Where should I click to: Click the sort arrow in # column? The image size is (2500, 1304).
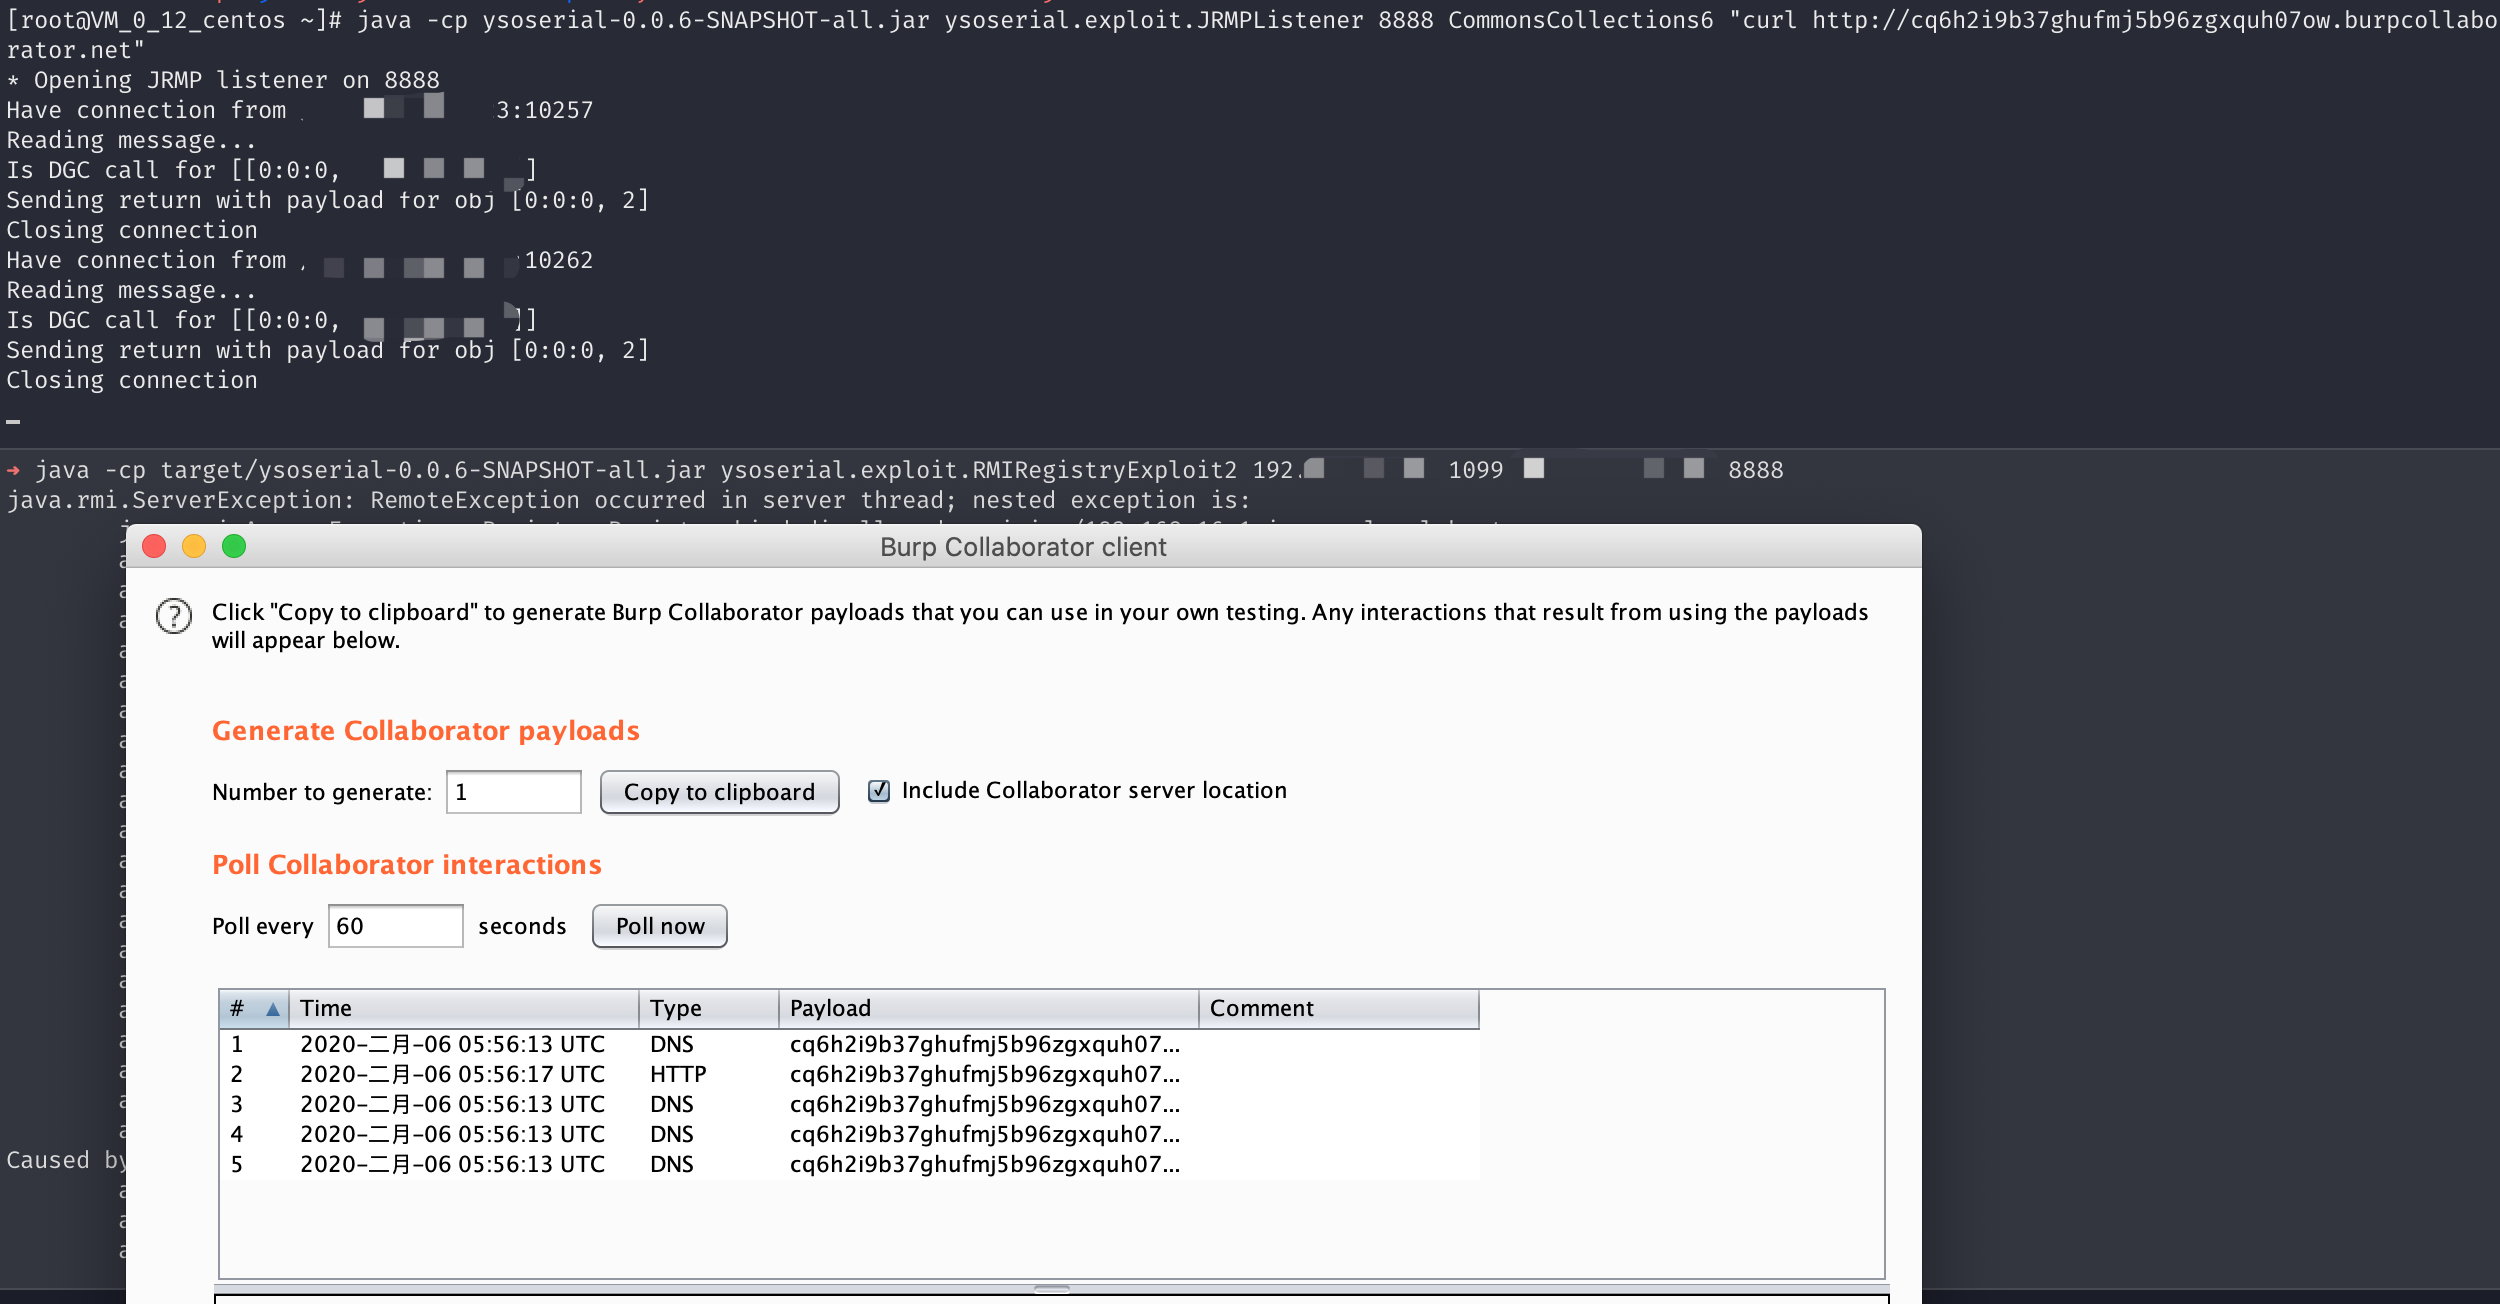click(x=272, y=1009)
